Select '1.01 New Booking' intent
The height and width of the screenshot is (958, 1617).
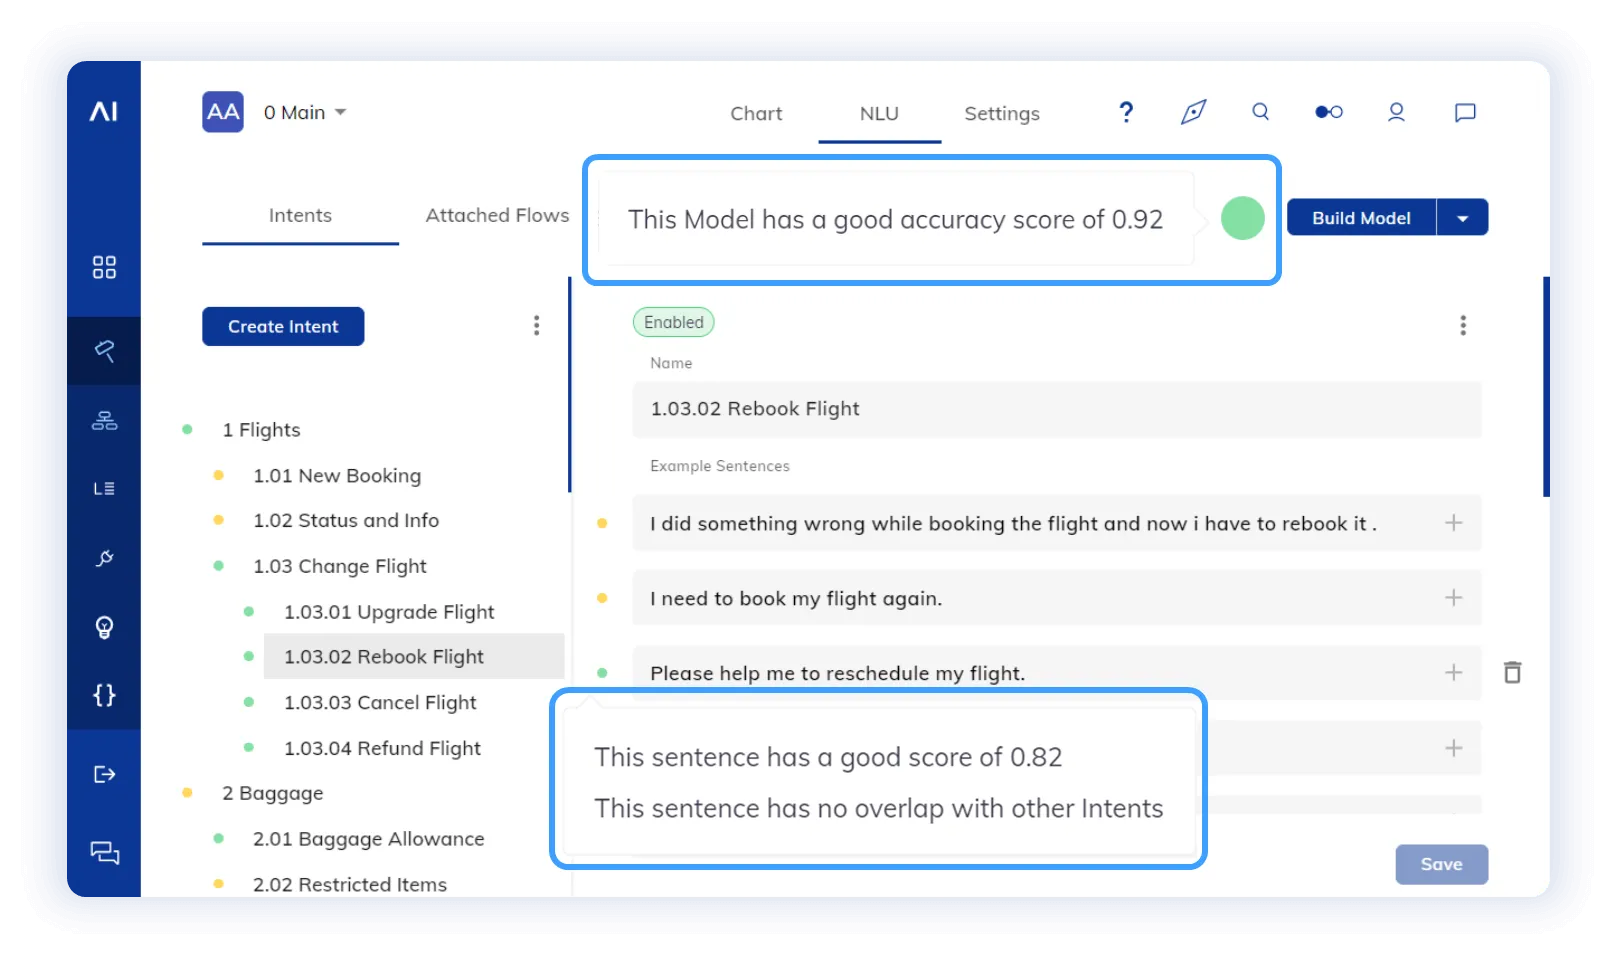coord(337,476)
